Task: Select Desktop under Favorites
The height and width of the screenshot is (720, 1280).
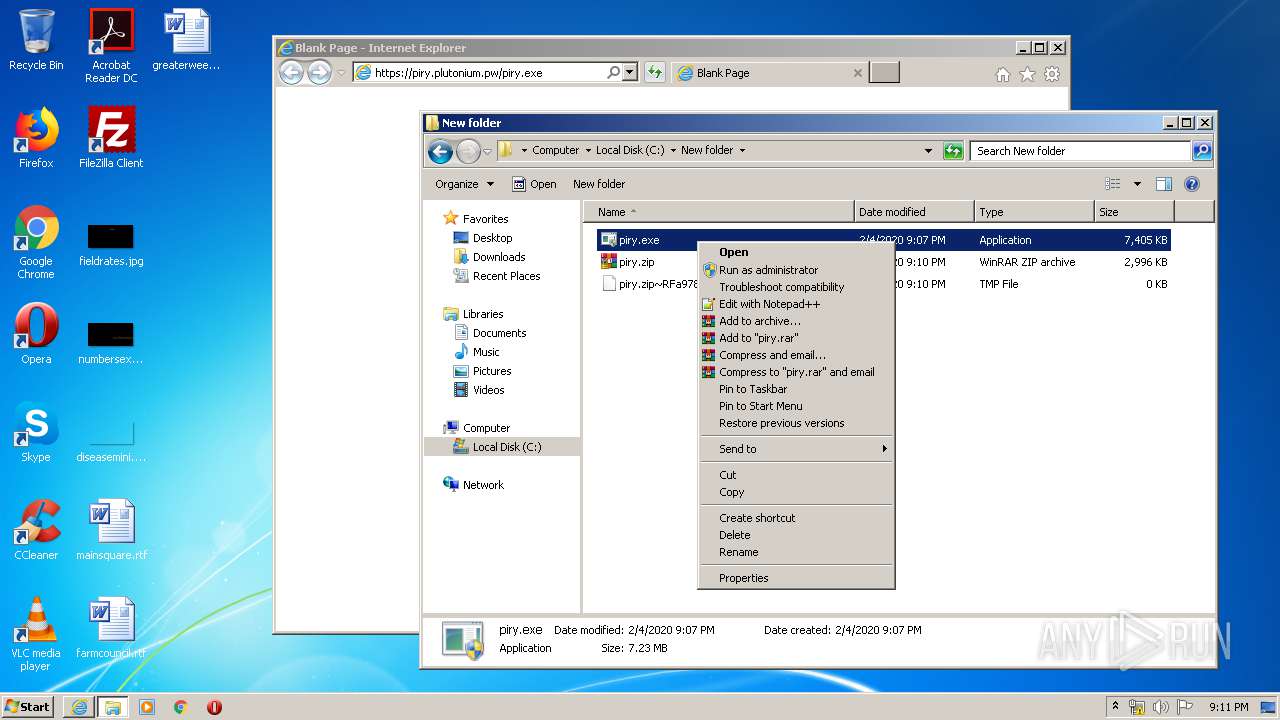Action: [x=483, y=238]
